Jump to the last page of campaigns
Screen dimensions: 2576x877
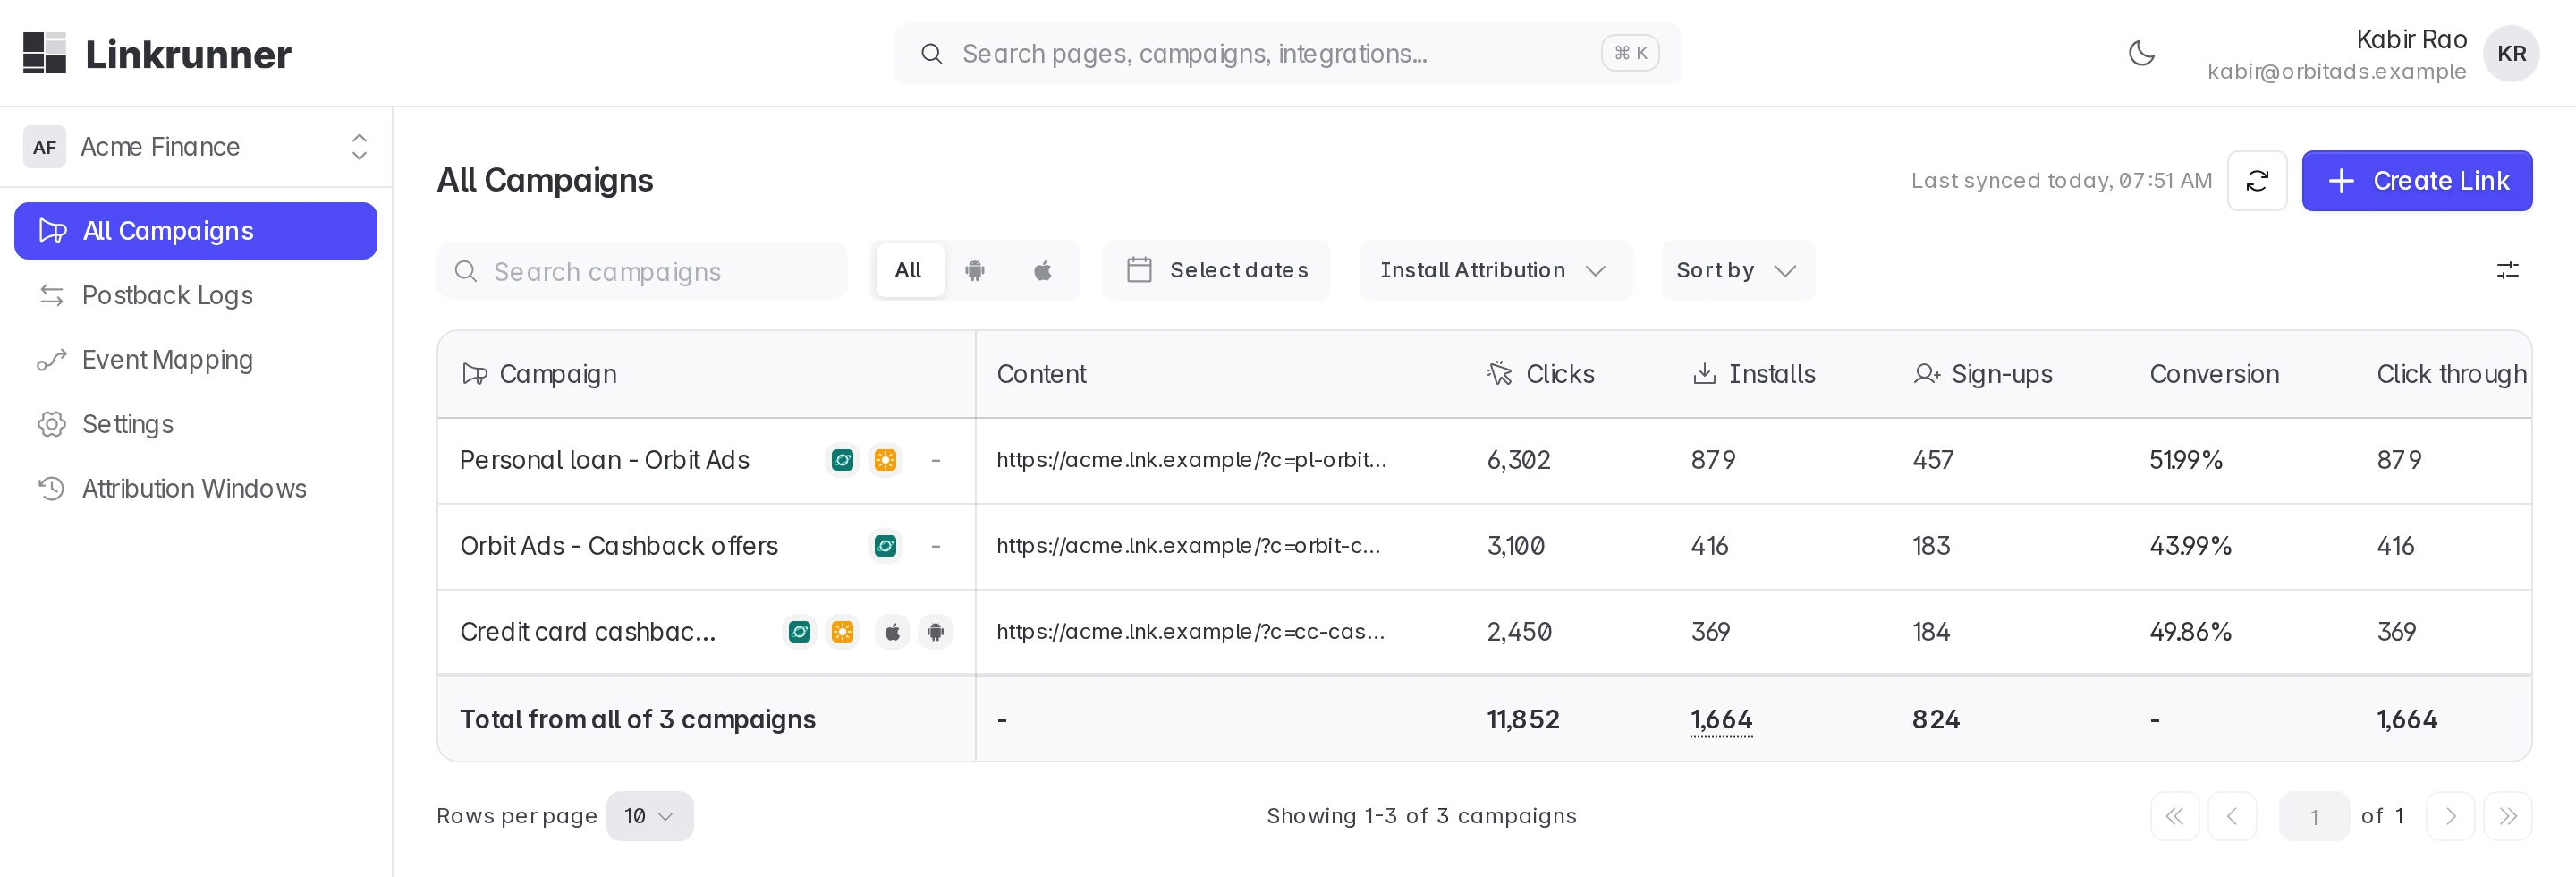click(x=2507, y=816)
